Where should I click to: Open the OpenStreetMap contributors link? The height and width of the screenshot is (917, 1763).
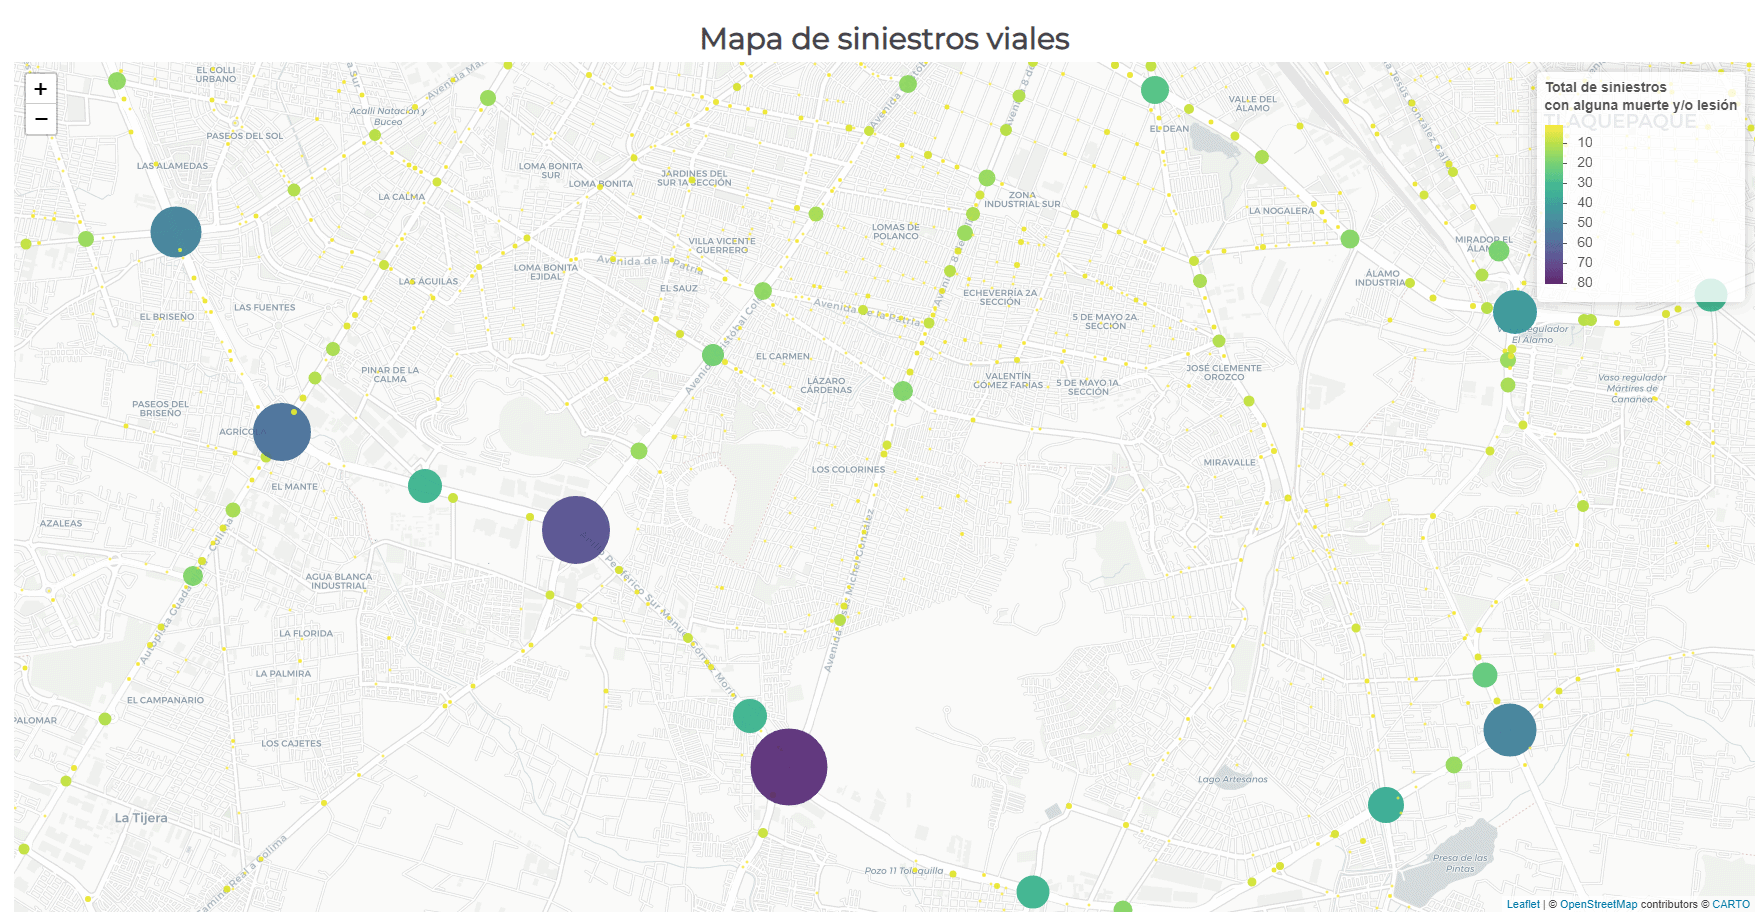coord(1598,904)
